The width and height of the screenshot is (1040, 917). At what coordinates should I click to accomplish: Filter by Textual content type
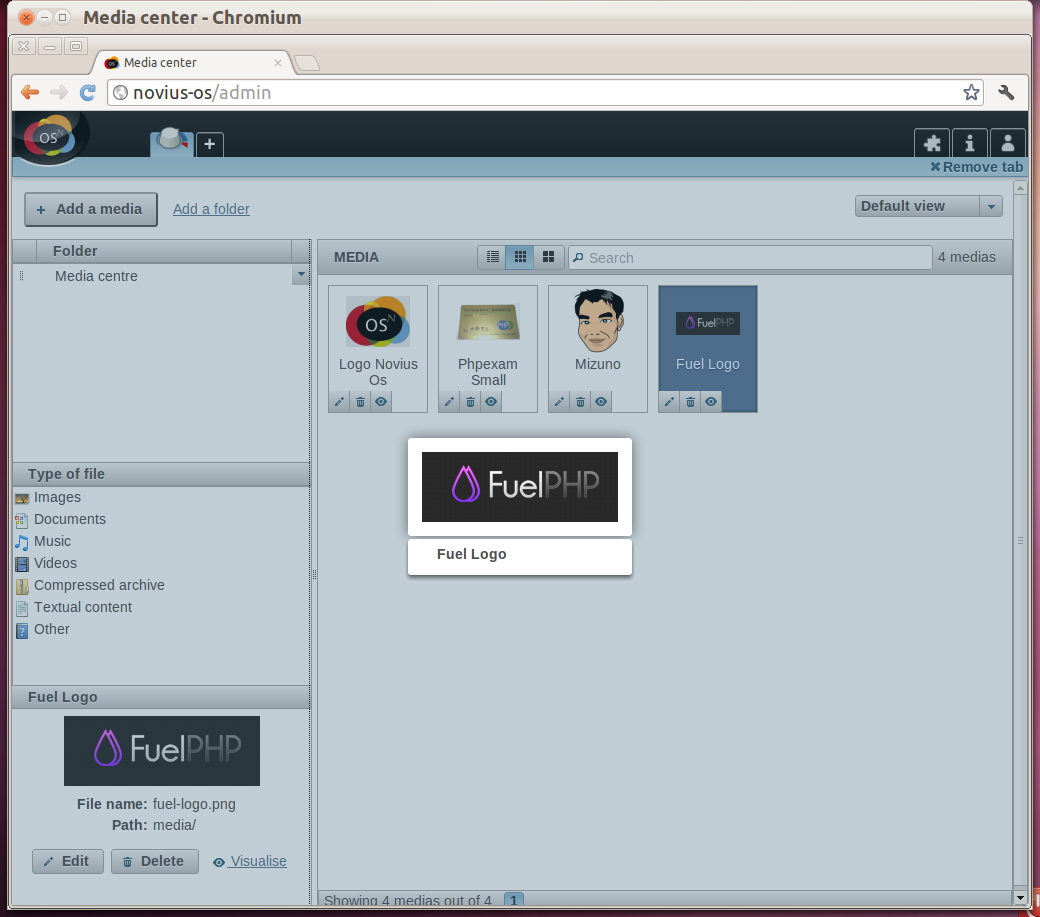point(83,607)
